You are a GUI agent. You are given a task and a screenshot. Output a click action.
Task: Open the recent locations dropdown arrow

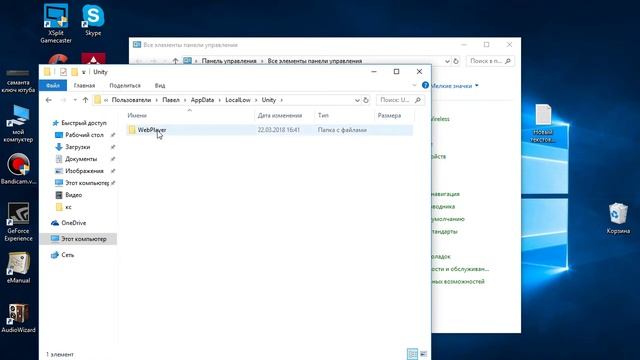pyautogui.click(x=75, y=100)
